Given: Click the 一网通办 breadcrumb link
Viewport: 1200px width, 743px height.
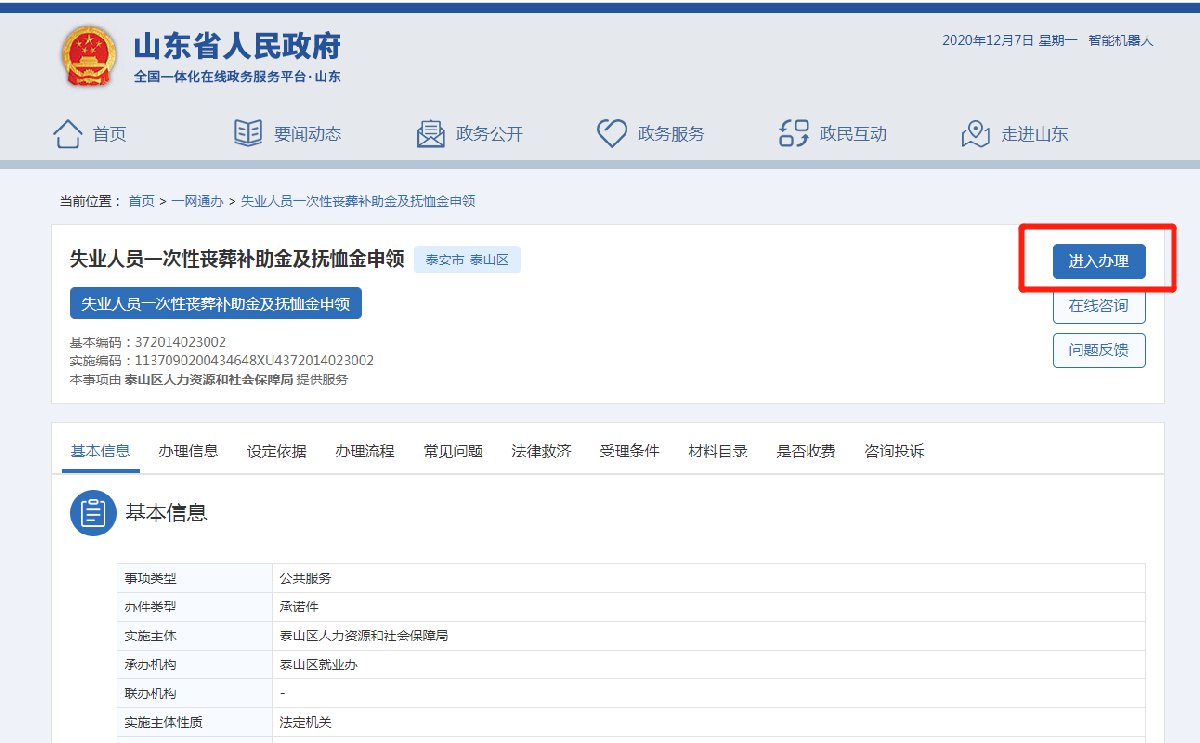Looking at the screenshot, I should pyautogui.click(x=197, y=201).
